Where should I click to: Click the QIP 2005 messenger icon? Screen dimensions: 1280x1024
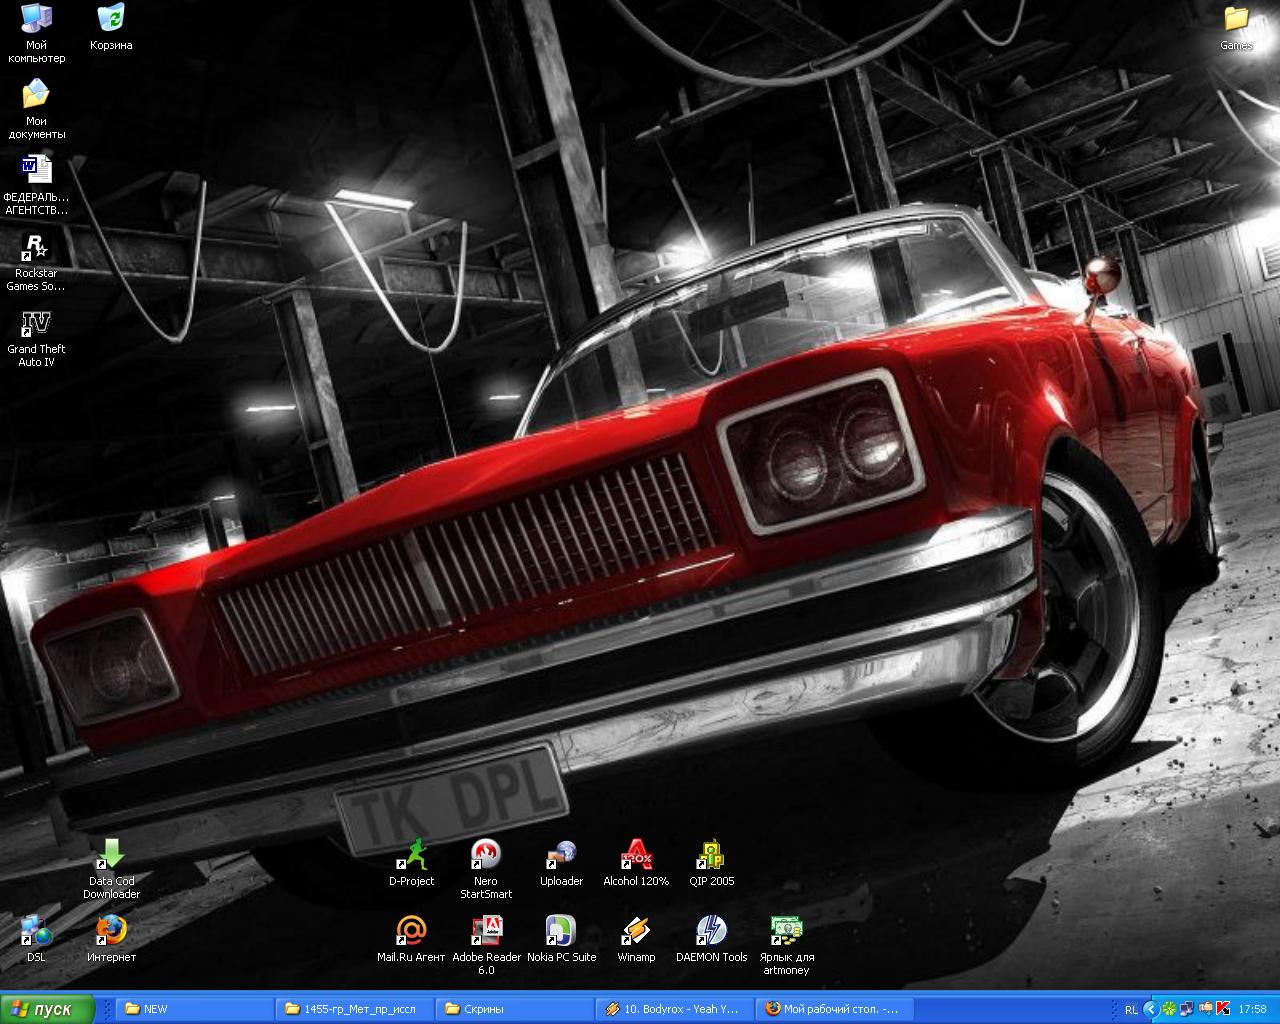point(711,856)
